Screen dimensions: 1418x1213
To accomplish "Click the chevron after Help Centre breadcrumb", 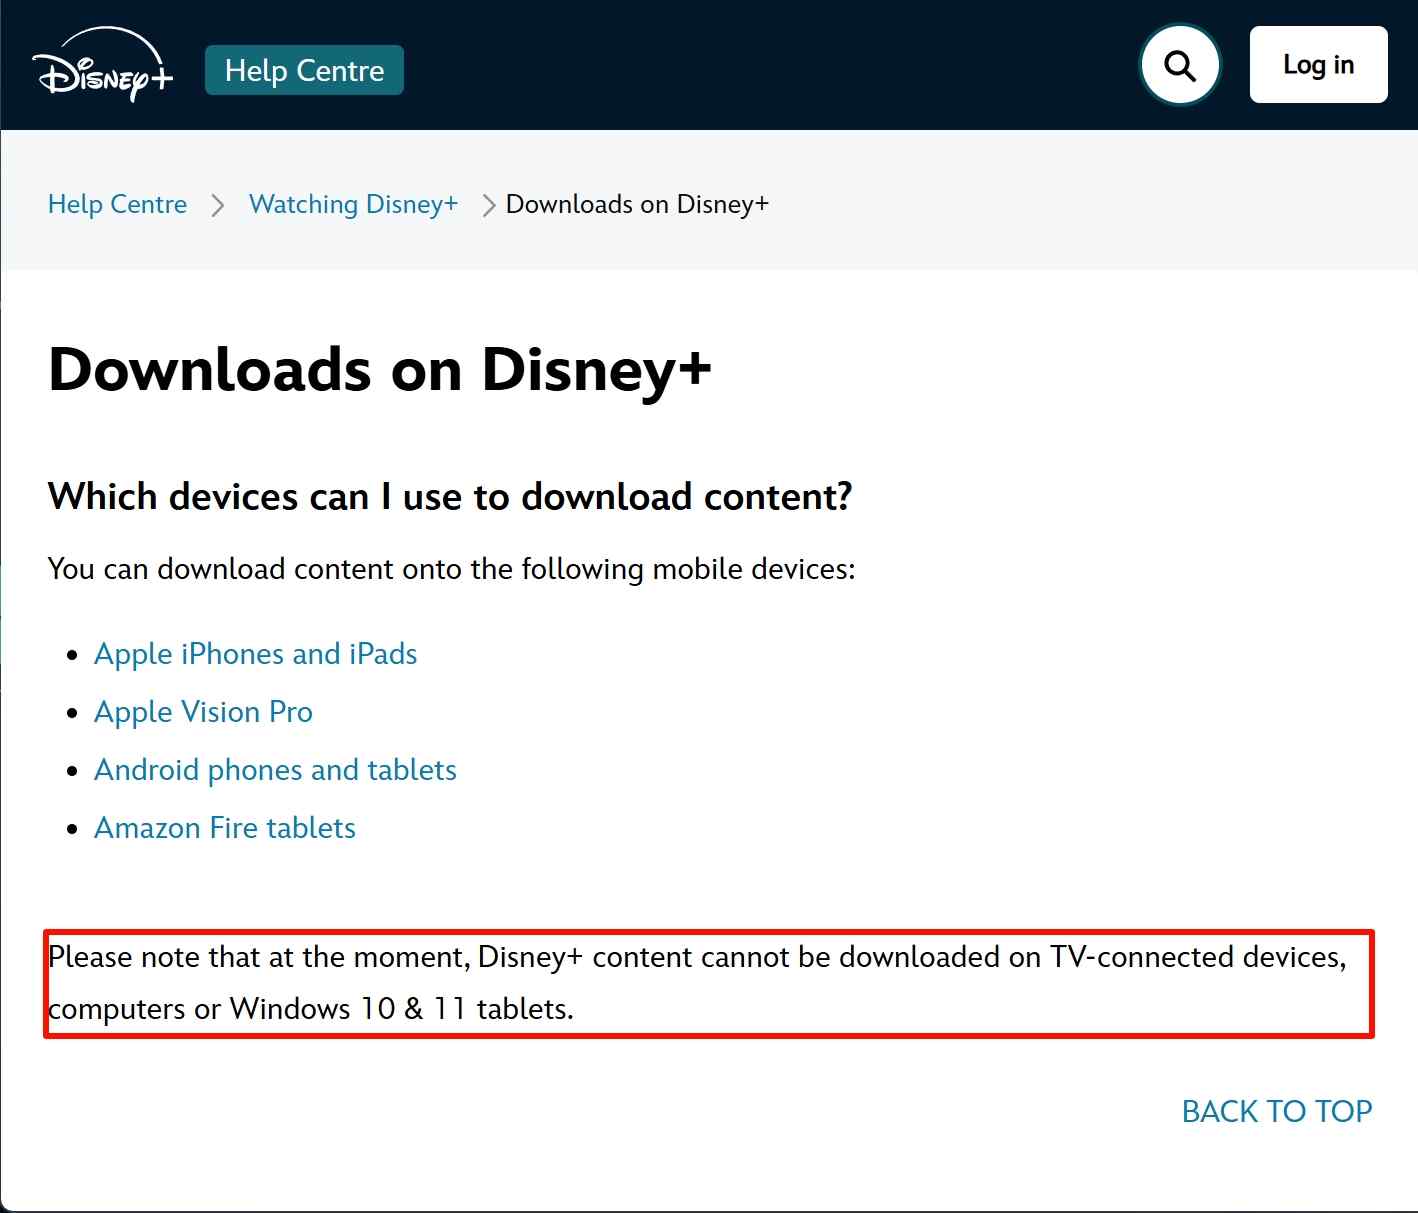I will (x=218, y=204).
